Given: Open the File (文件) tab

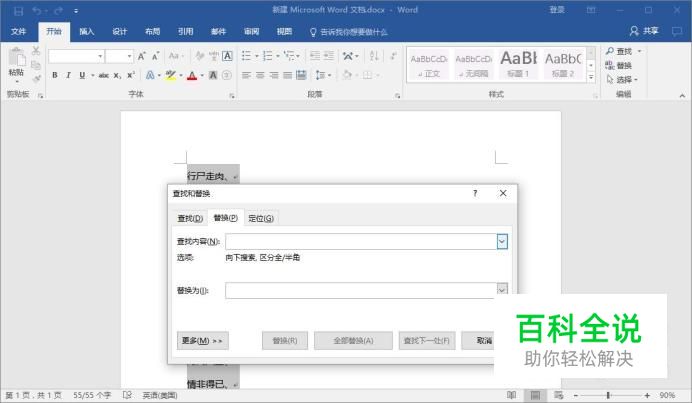Looking at the screenshot, I should pos(19,31).
